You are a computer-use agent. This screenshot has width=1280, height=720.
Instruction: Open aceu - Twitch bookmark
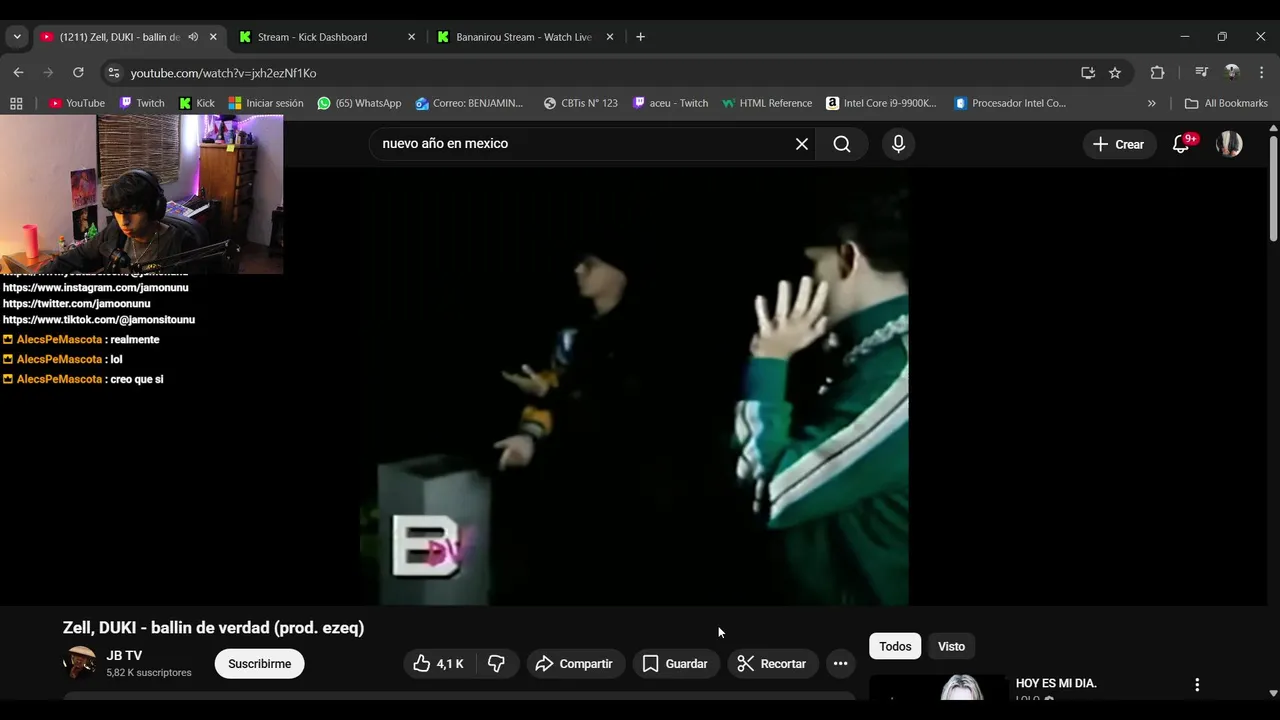click(x=671, y=103)
